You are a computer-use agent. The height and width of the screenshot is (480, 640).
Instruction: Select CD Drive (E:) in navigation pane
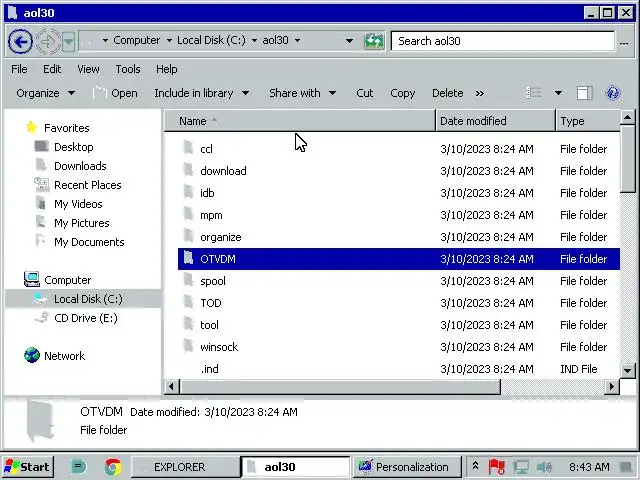(86, 318)
